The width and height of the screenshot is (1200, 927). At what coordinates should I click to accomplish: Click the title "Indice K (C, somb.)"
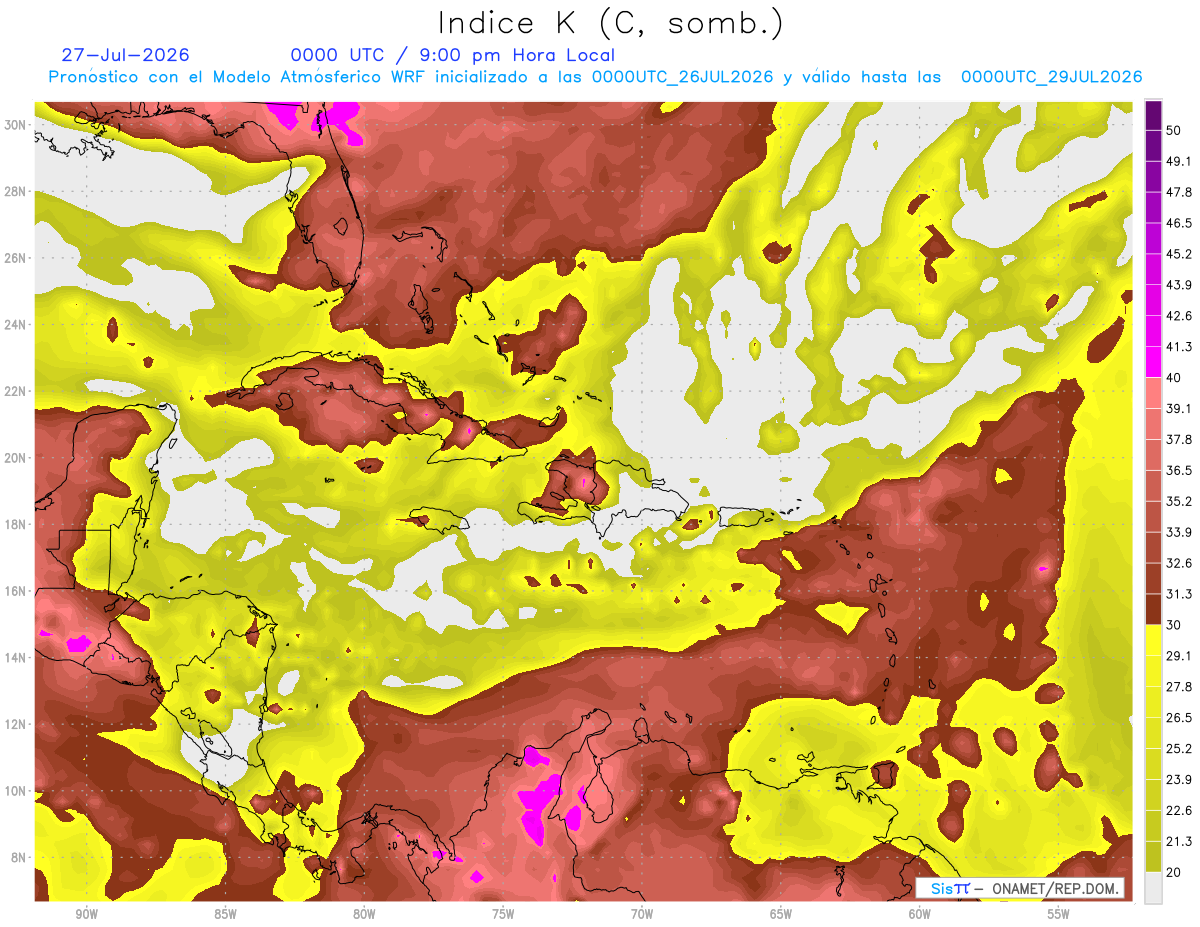tap(611, 23)
